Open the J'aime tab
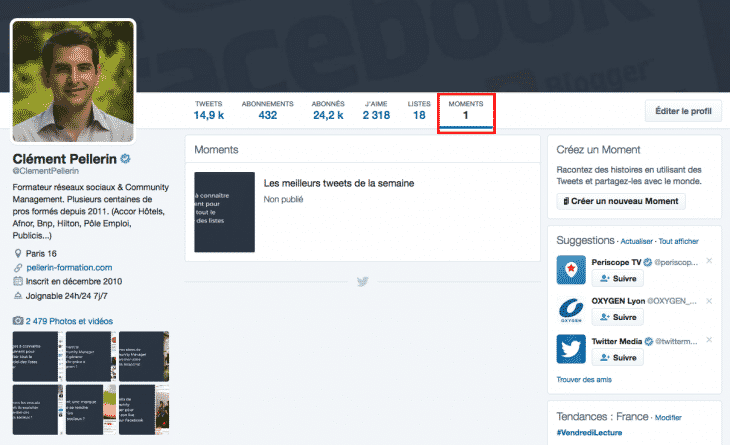The width and height of the screenshot is (730, 445). click(x=376, y=111)
